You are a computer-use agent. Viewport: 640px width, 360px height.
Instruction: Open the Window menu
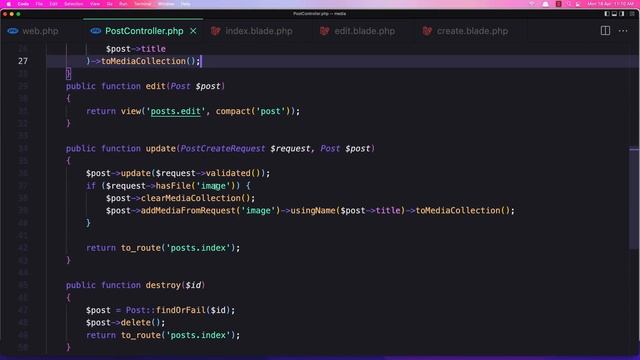point(166,4)
